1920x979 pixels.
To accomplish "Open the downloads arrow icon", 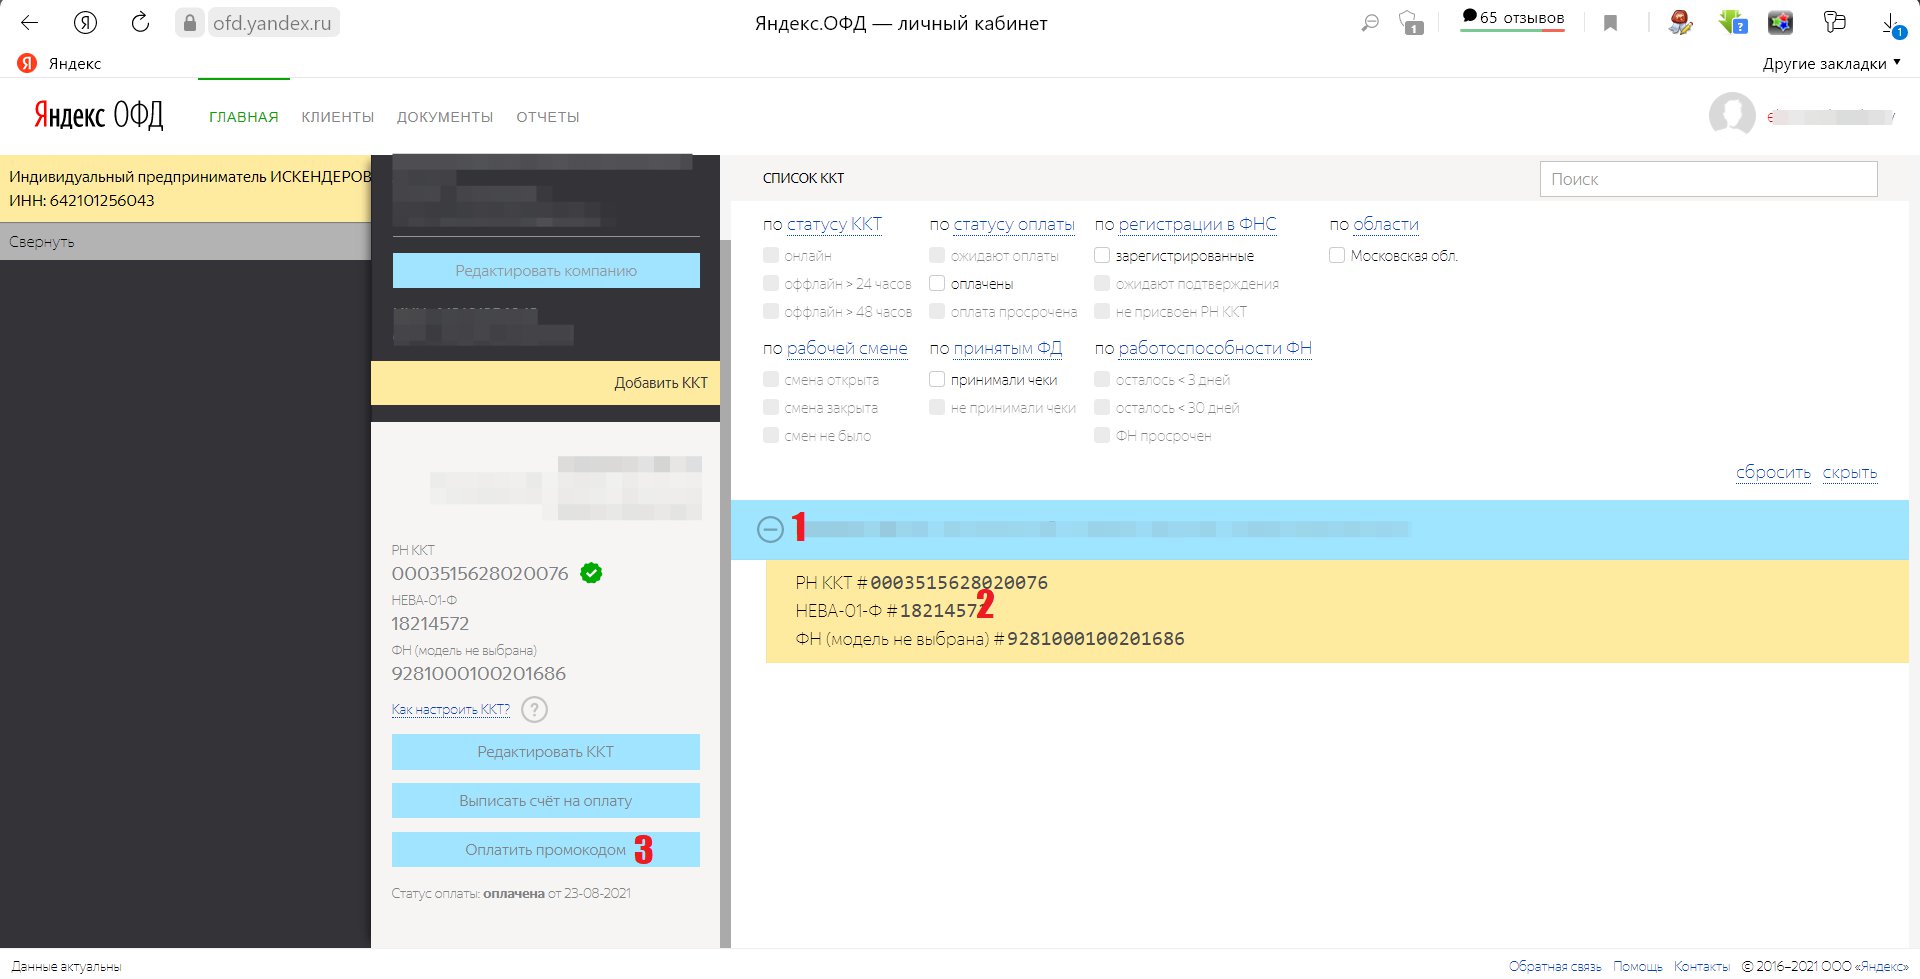I will [x=1893, y=24].
